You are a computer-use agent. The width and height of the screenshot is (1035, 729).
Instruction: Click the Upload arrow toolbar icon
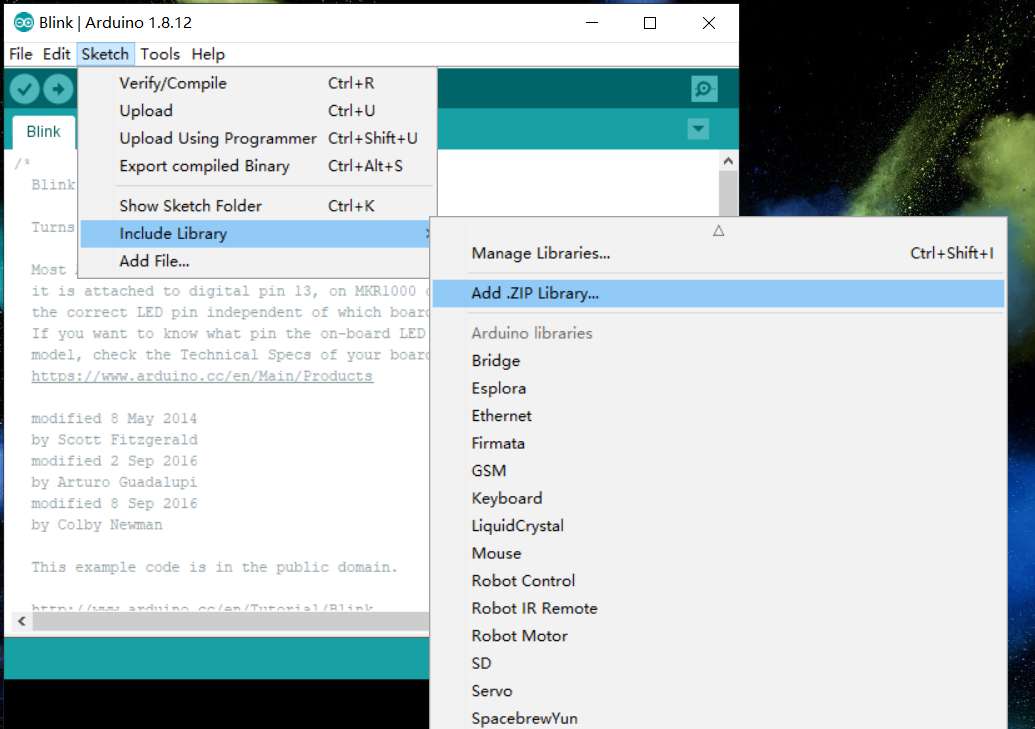point(59,88)
